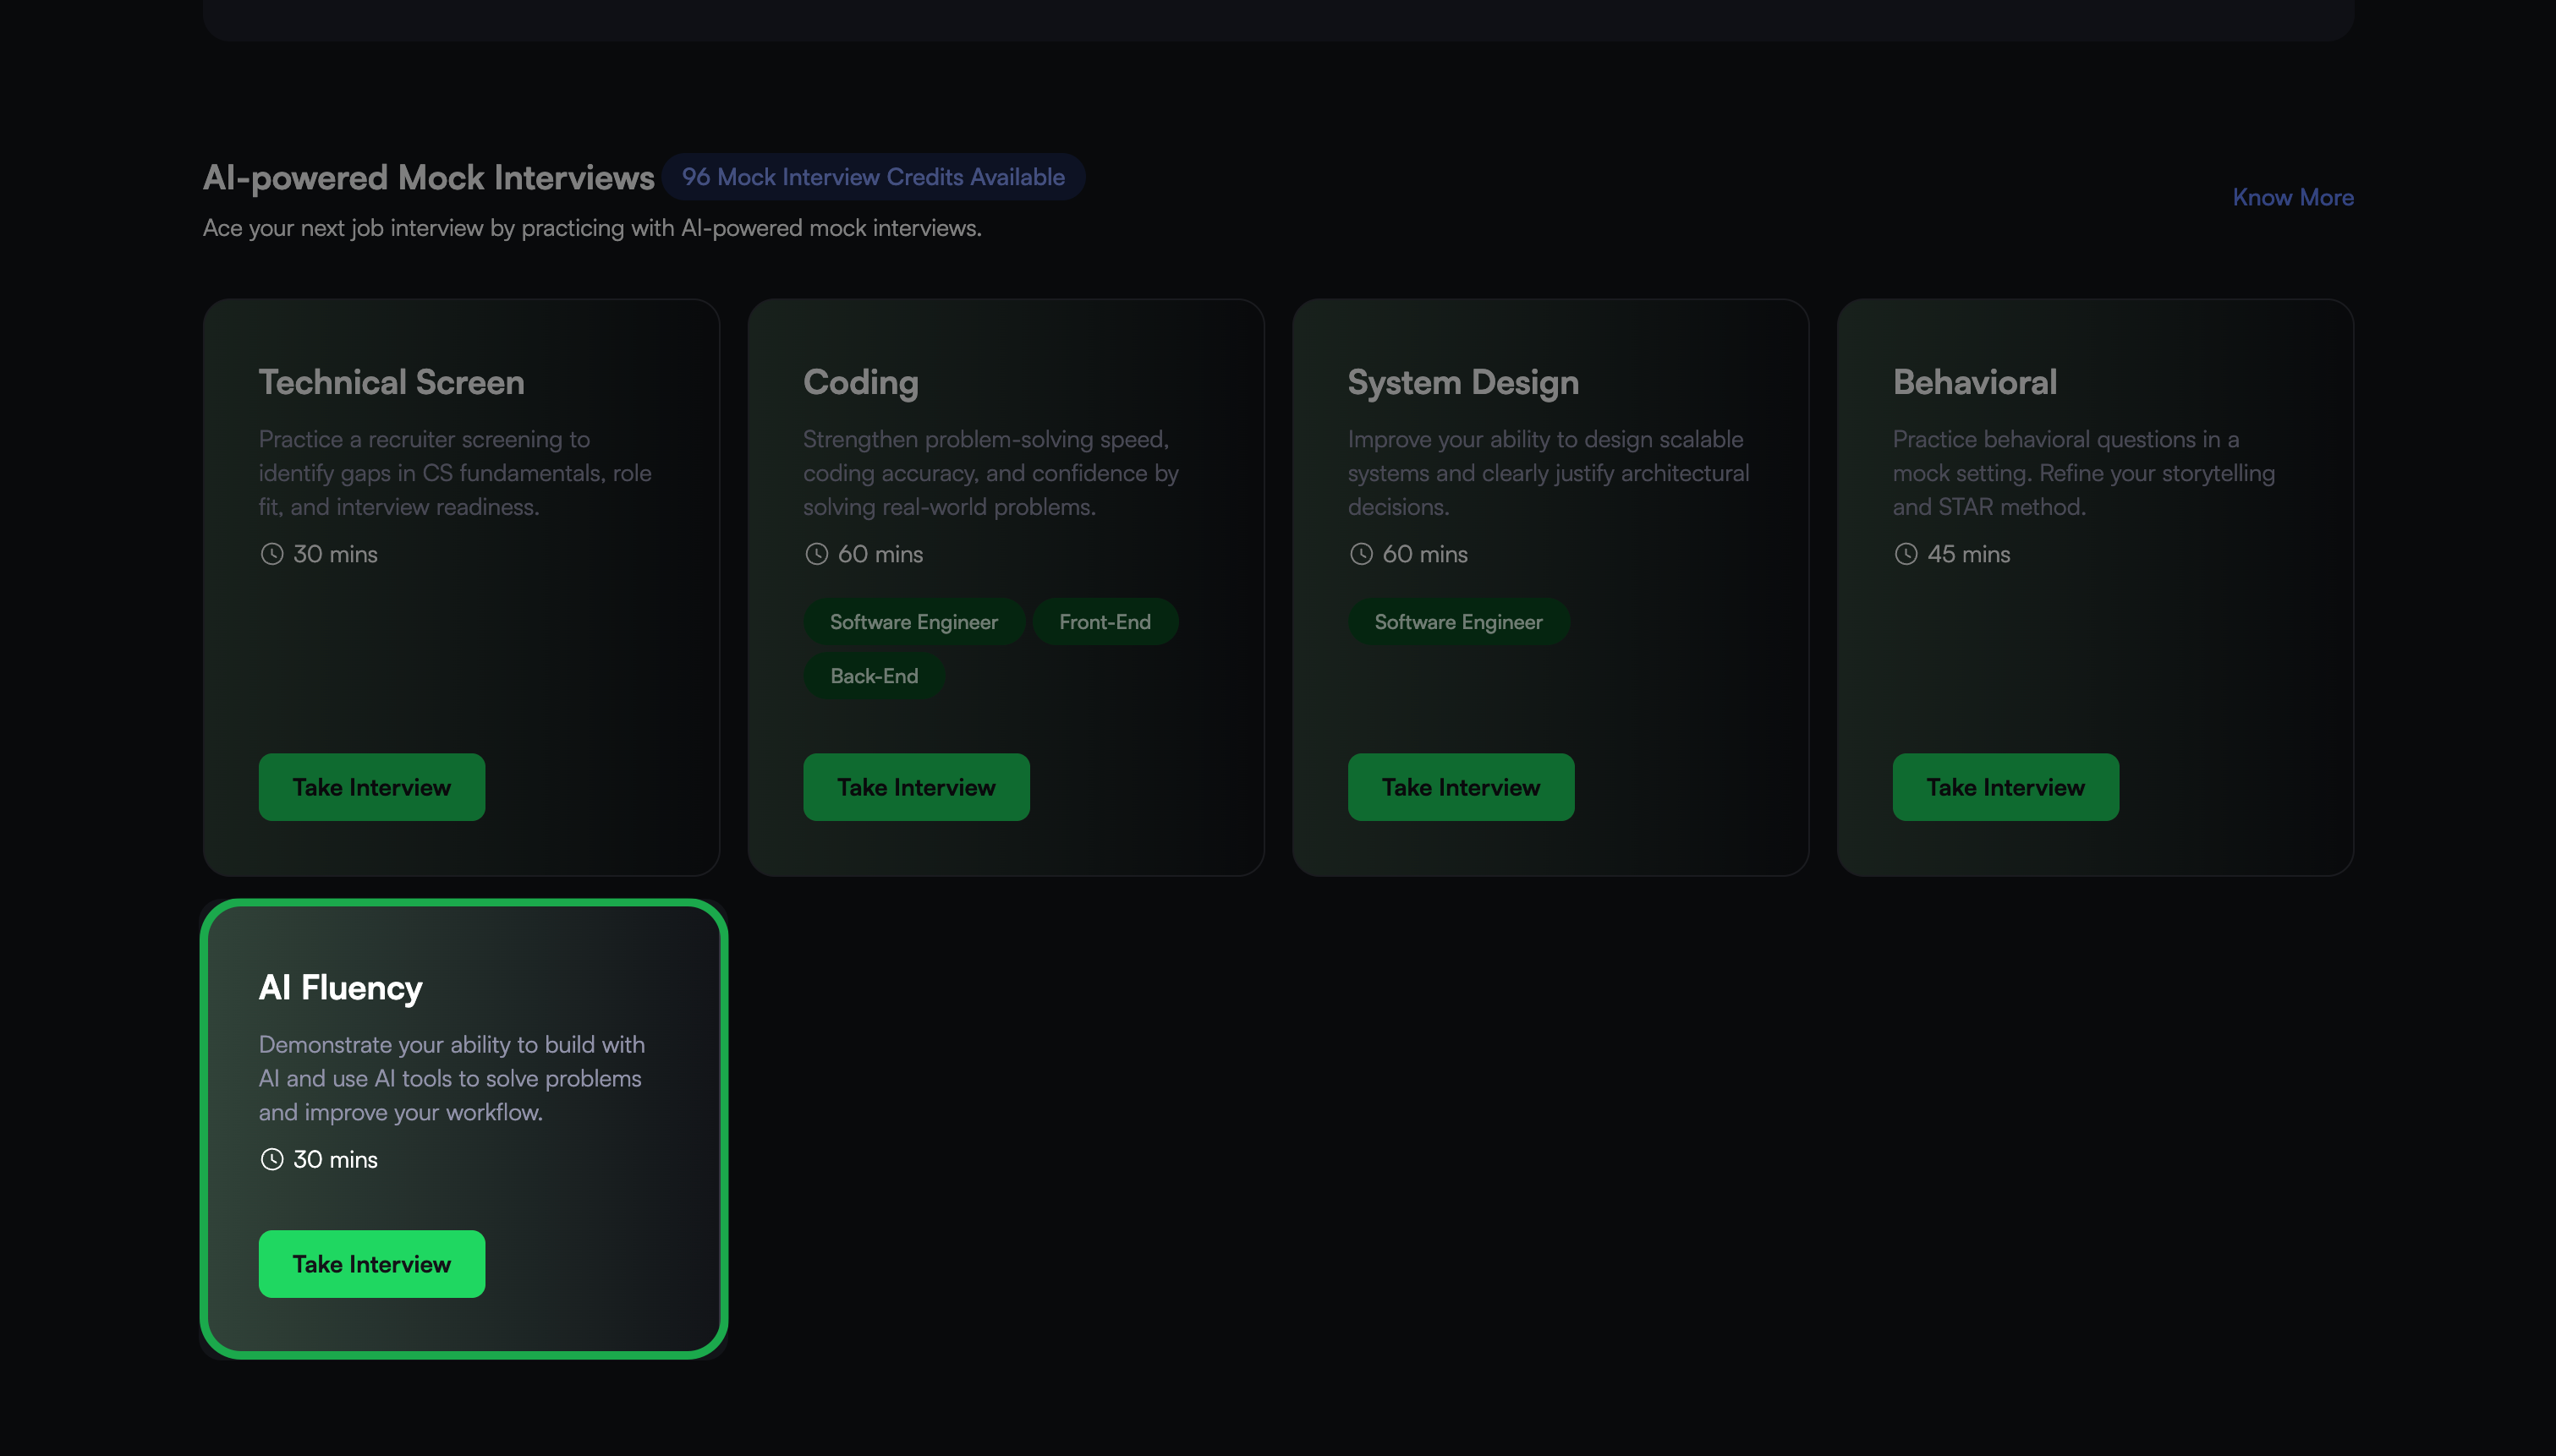2556x1456 pixels.
Task: Click the 96 Mock Interview Credits badge
Action: point(872,177)
